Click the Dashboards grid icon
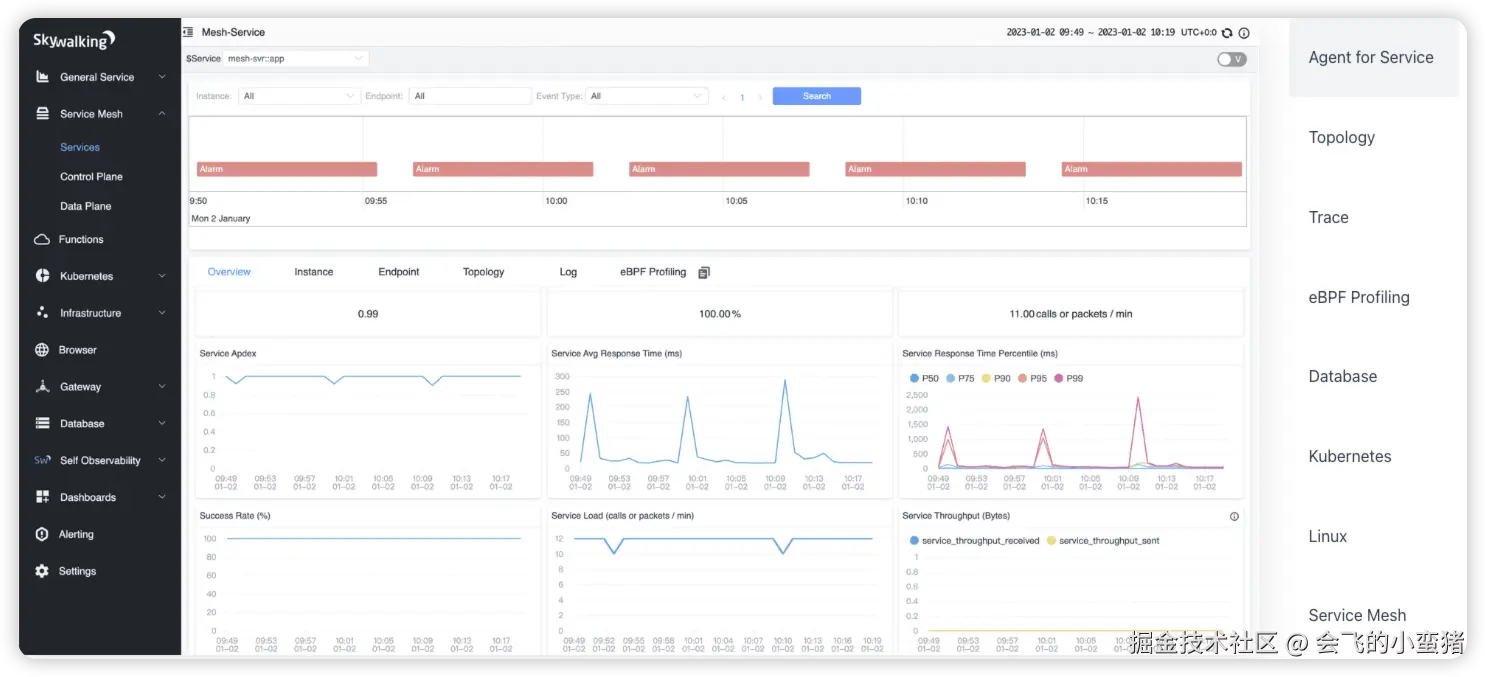1485x677 pixels. [x=42, y=497]
